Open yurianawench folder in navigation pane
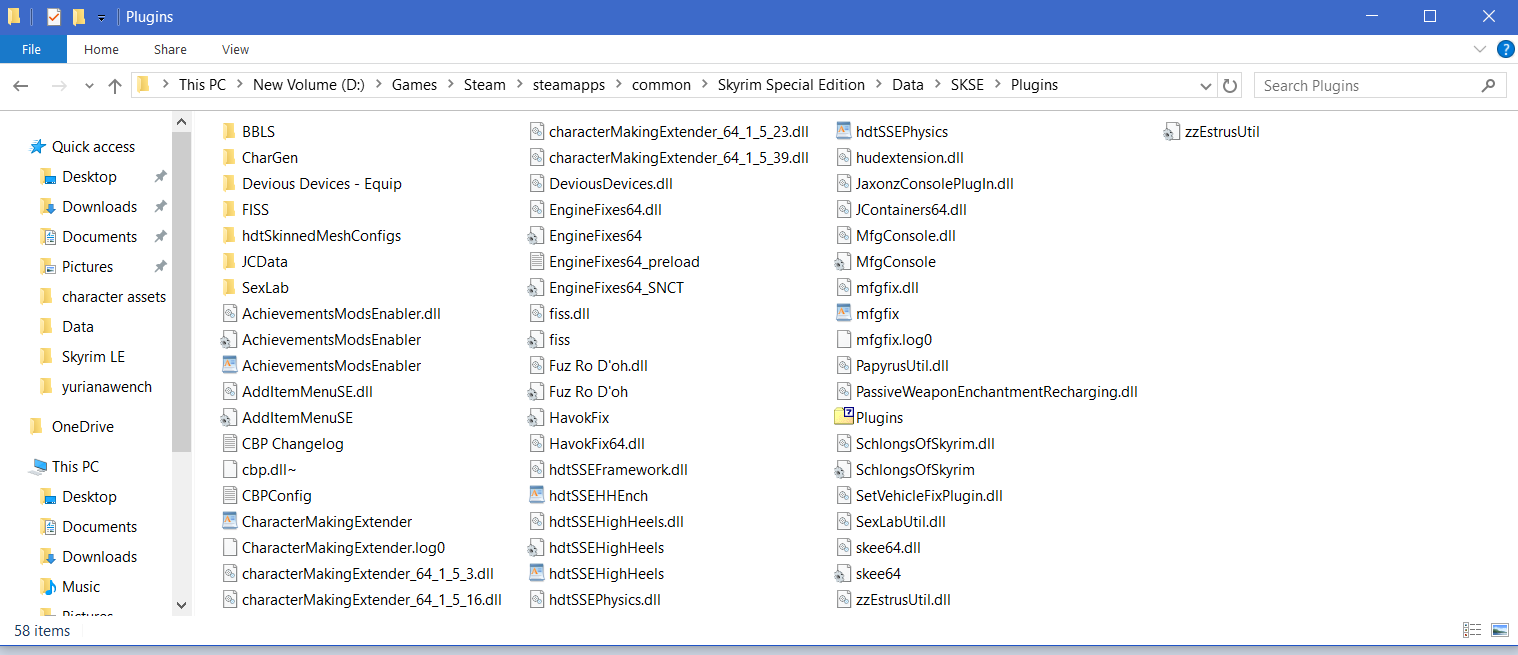This screenshot has height=655, width=1518. click(x=107, y=387)
